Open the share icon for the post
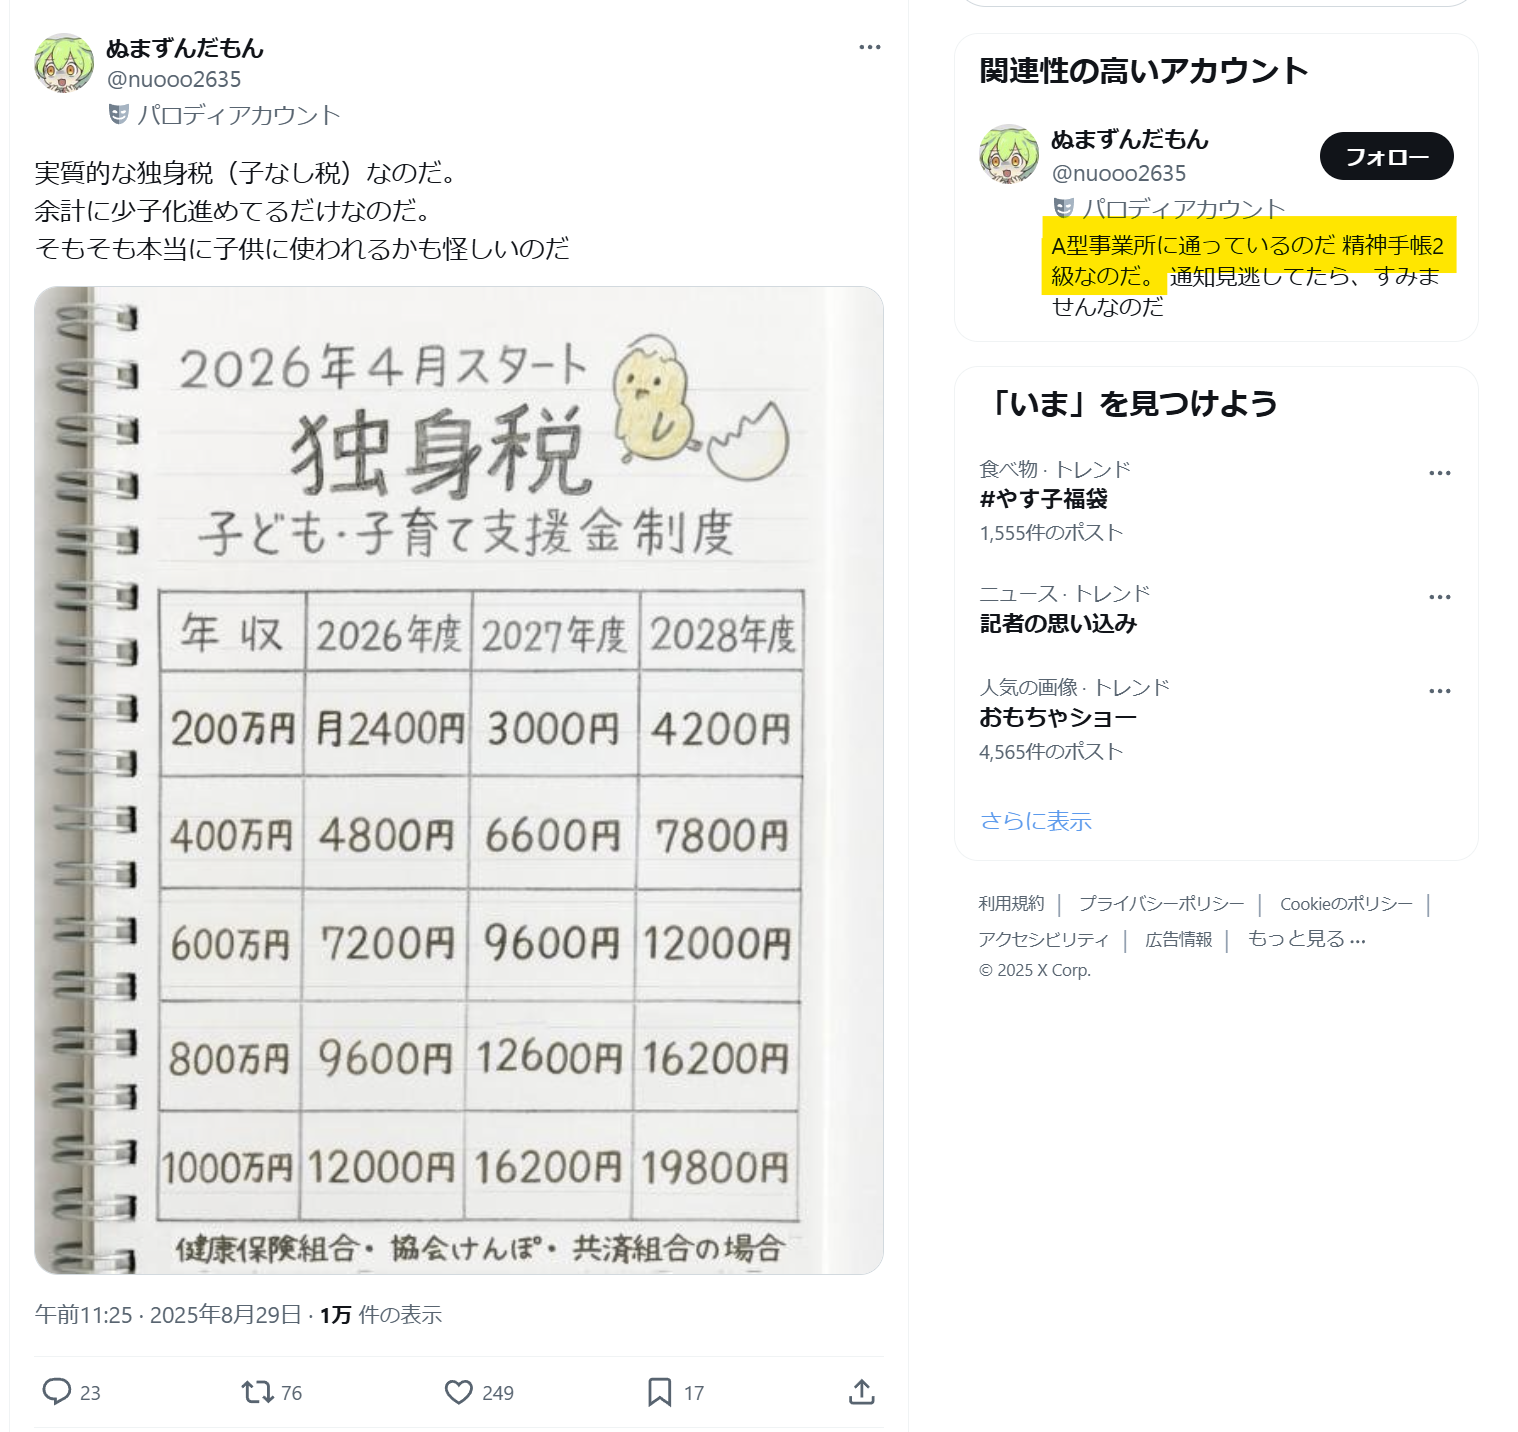This screenshot has height=1432, width=1518. click(x=862, y=1391)
